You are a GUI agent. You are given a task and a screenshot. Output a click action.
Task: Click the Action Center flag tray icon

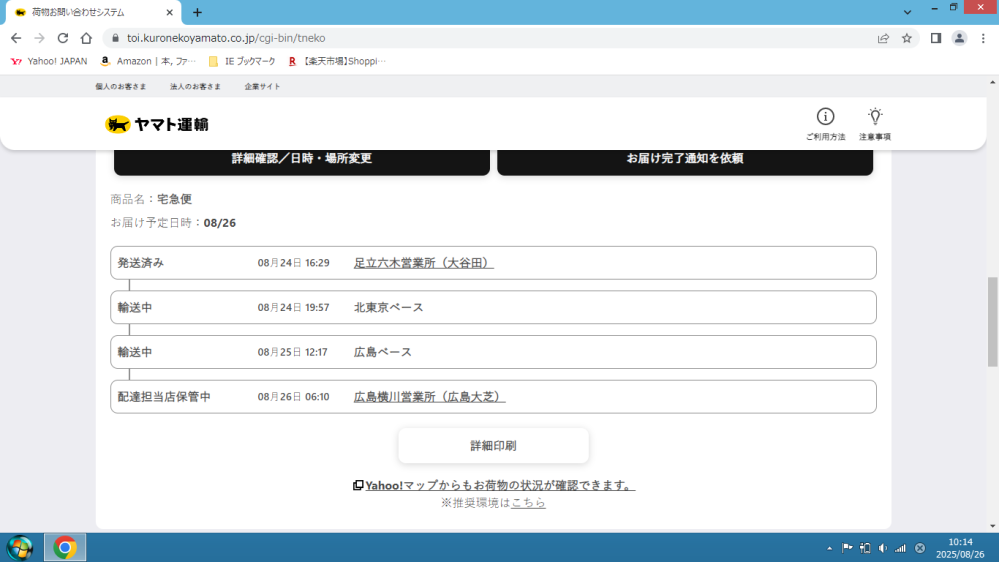click(847, 548)
